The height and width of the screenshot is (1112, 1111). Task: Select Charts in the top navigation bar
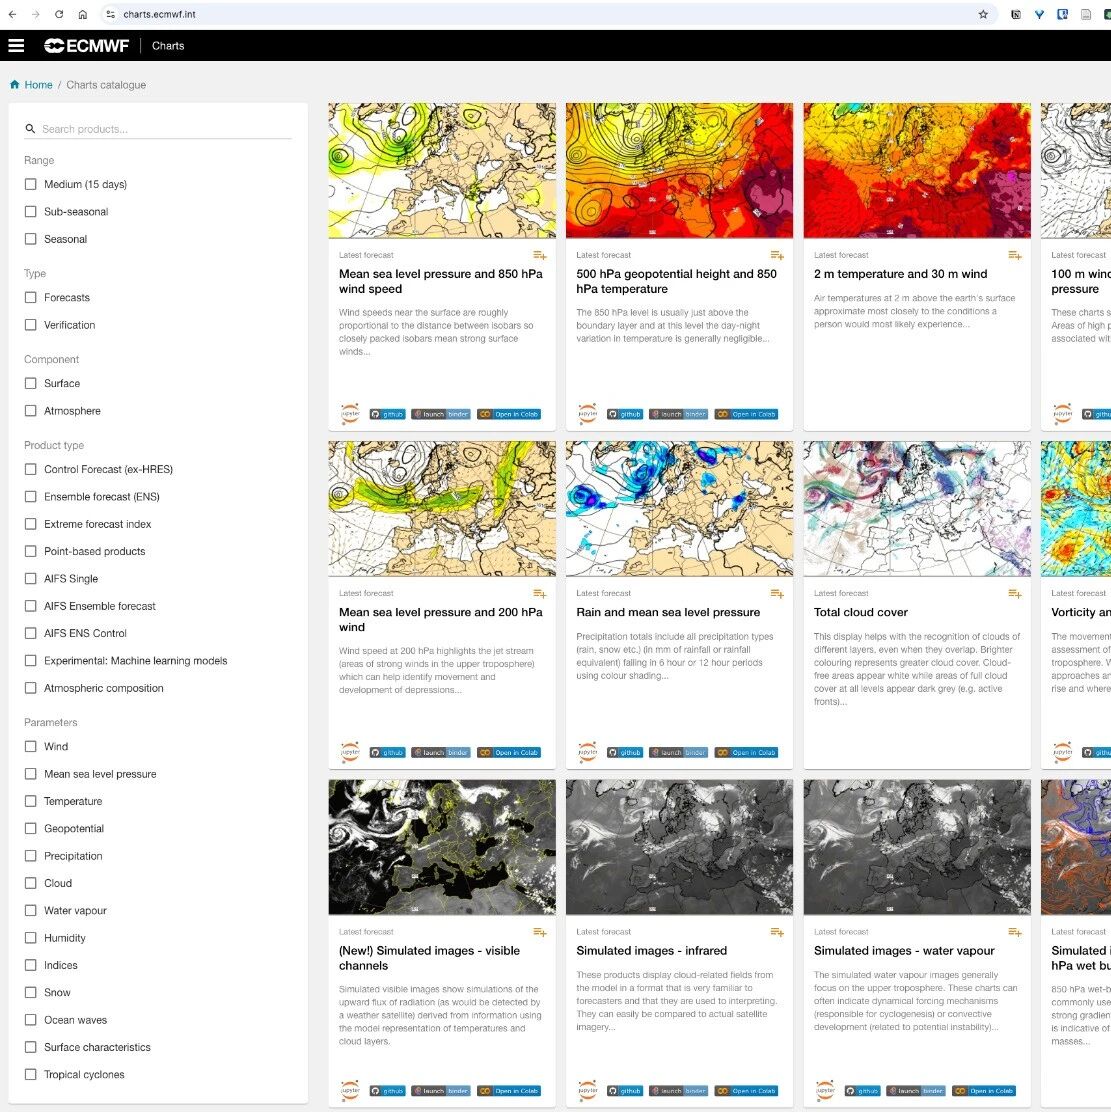168,45
